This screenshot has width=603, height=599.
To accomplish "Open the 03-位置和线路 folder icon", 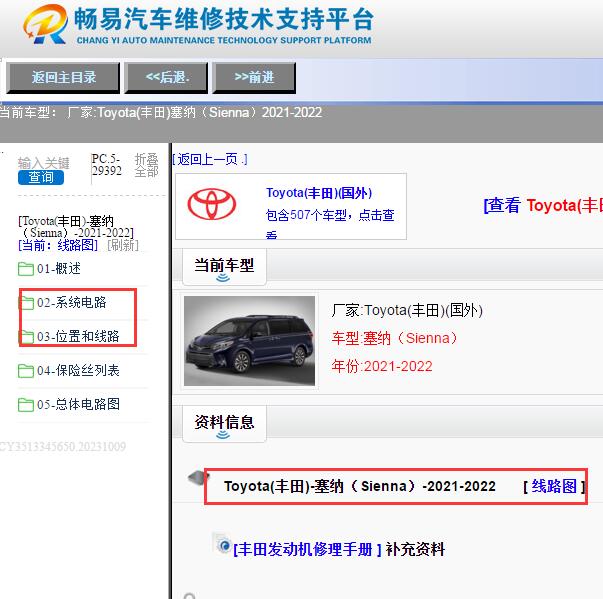I will click(x=26, y=336).
